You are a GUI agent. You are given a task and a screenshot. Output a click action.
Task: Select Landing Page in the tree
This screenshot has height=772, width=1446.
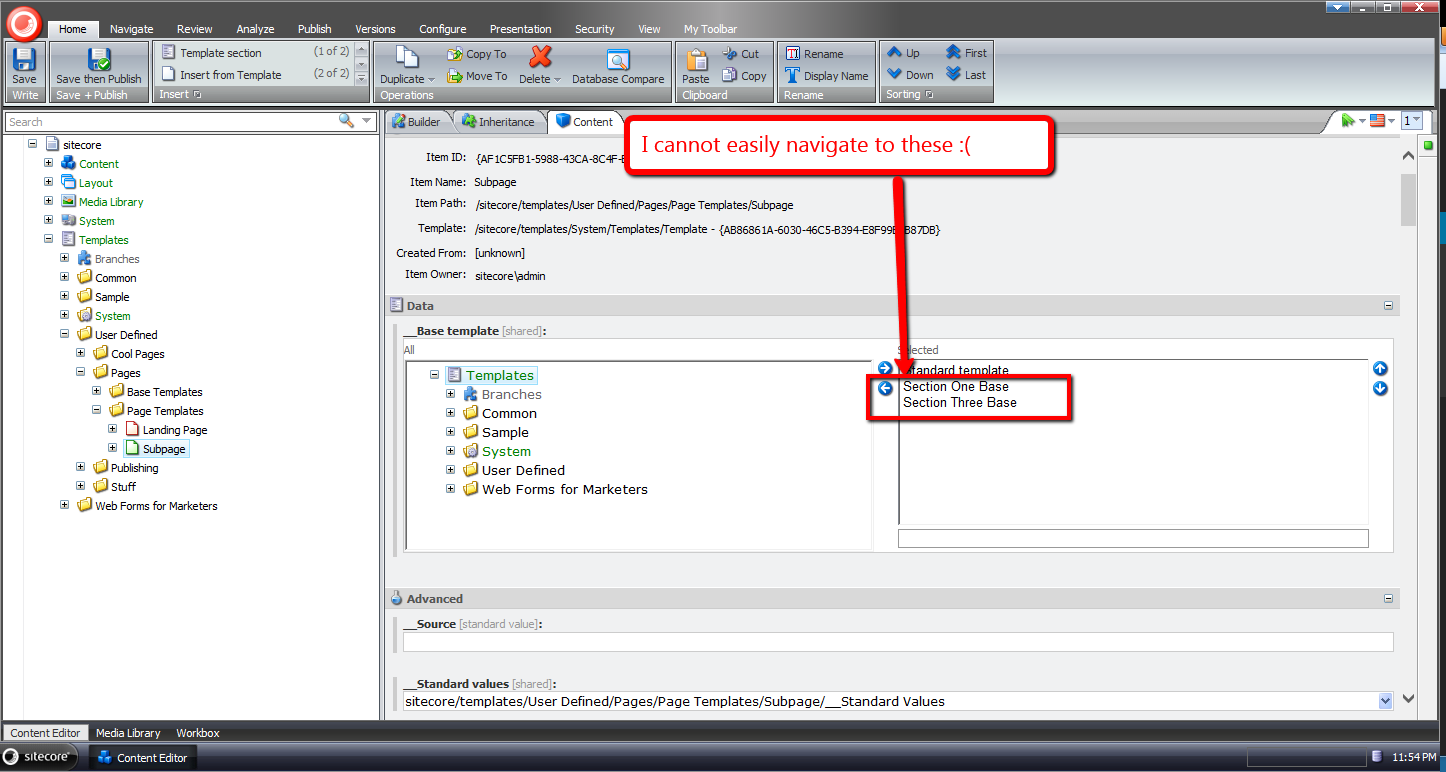175,430
